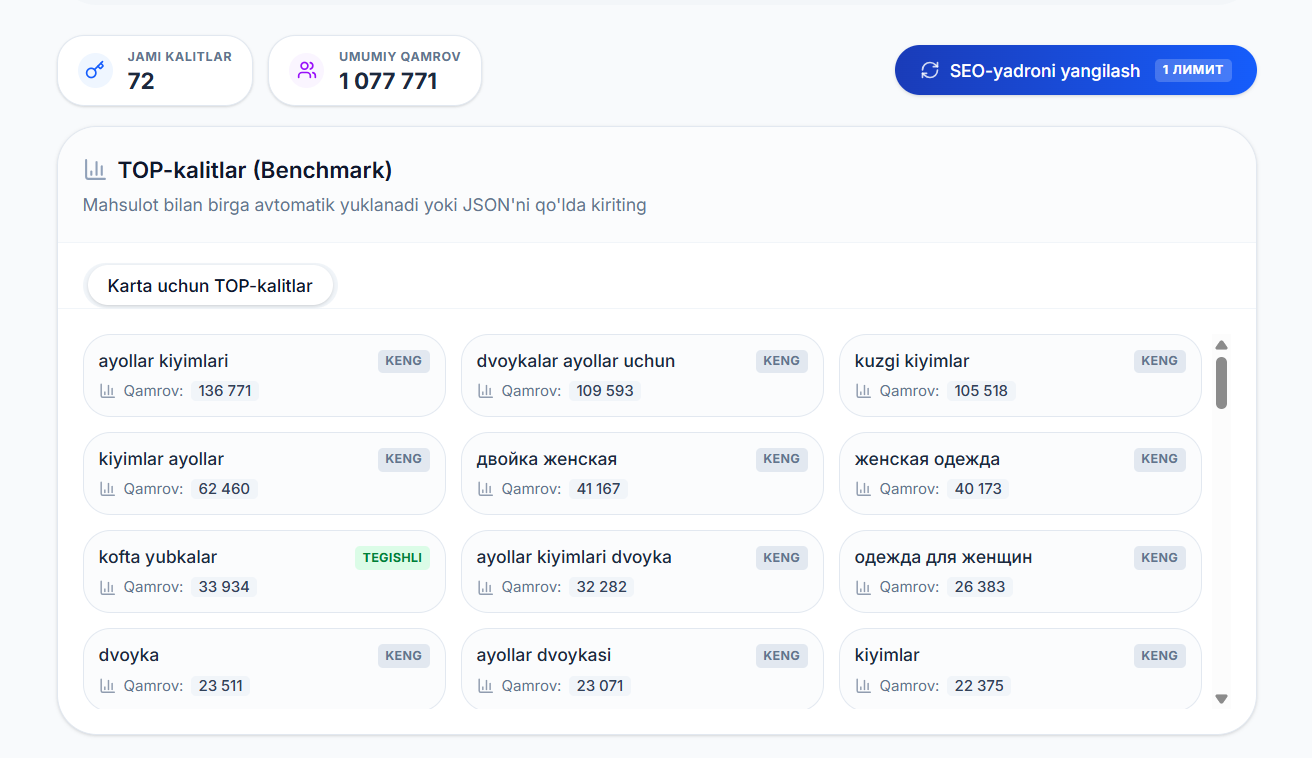Screen dimensions: 1312x758
Task: Select the одежда для женщин keyword
Action: [1020, 571]
